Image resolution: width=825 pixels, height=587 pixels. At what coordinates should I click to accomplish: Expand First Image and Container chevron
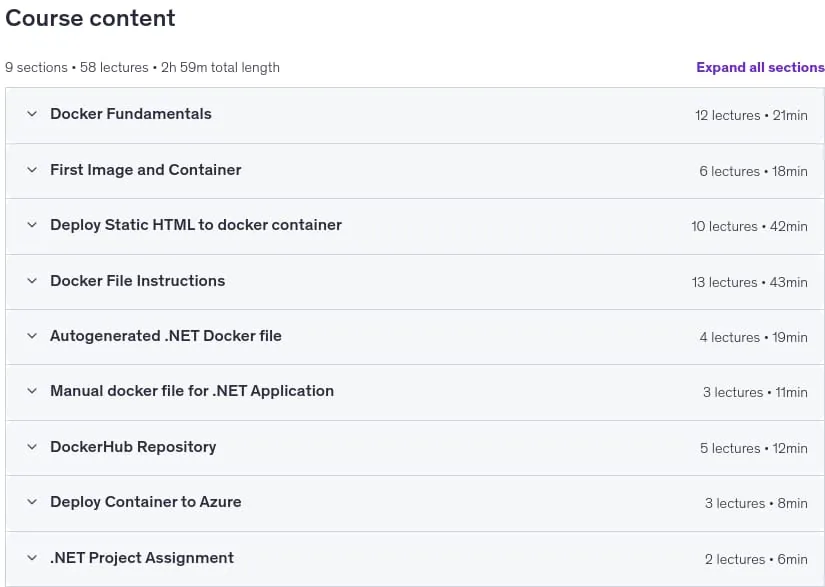point(32,169)
